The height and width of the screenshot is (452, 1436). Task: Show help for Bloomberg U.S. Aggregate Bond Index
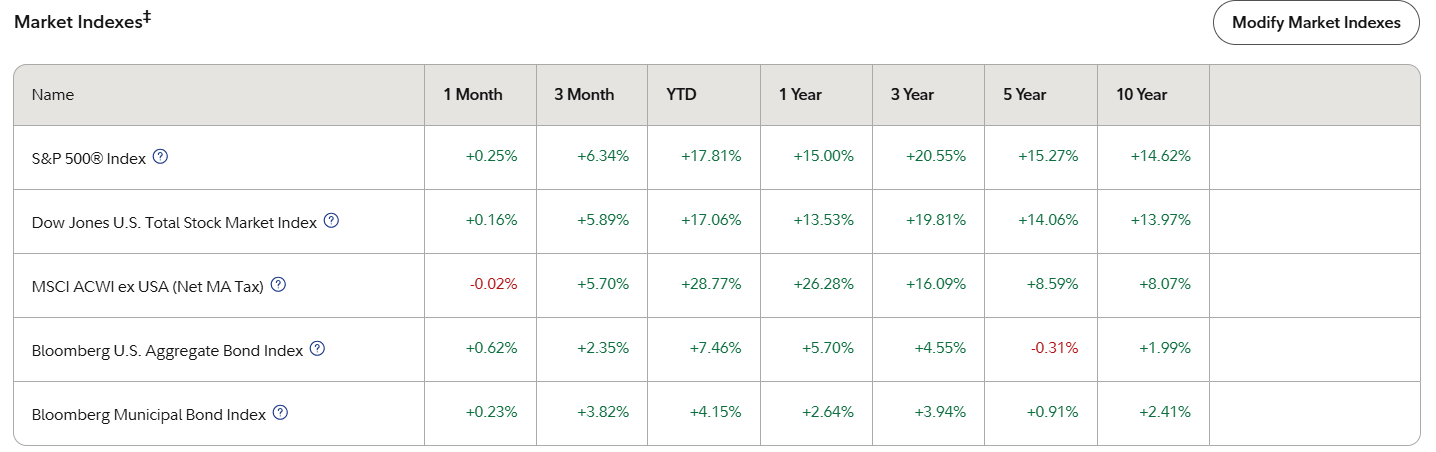pos(317,349)
